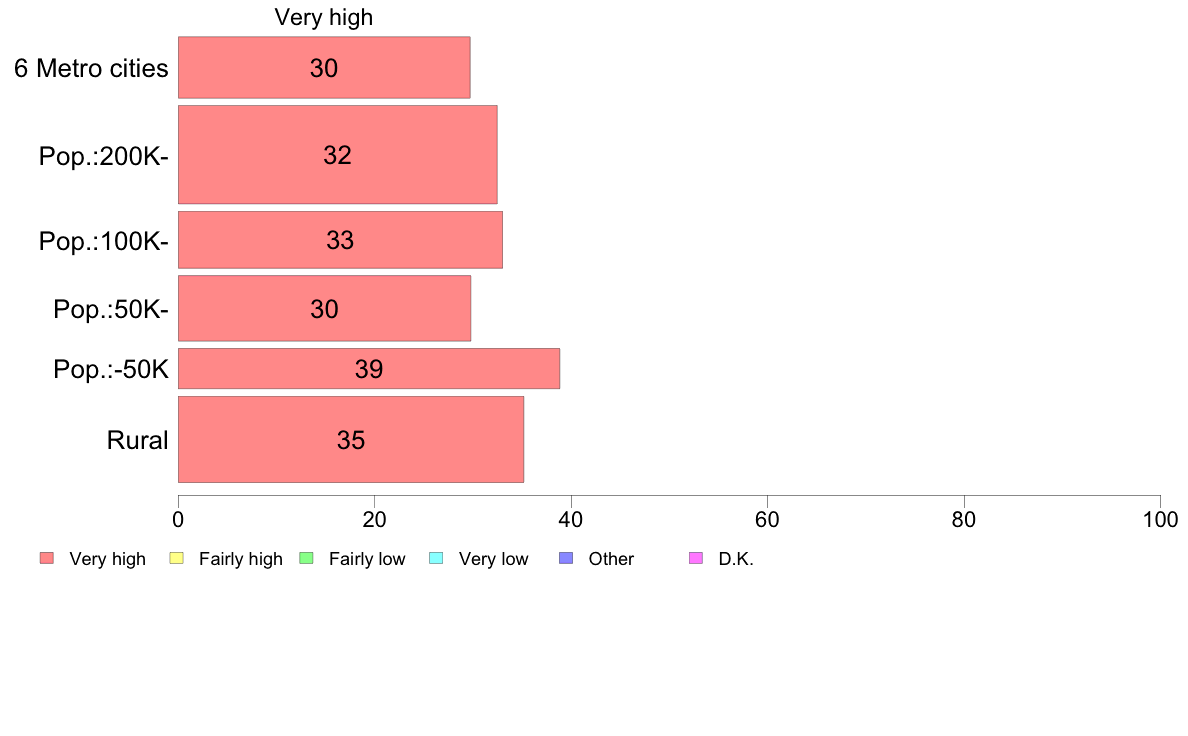Click the yellow Fairly high legend swatch
The height and width of the screenshot is (736, 1188).
(x=177, y=559)
